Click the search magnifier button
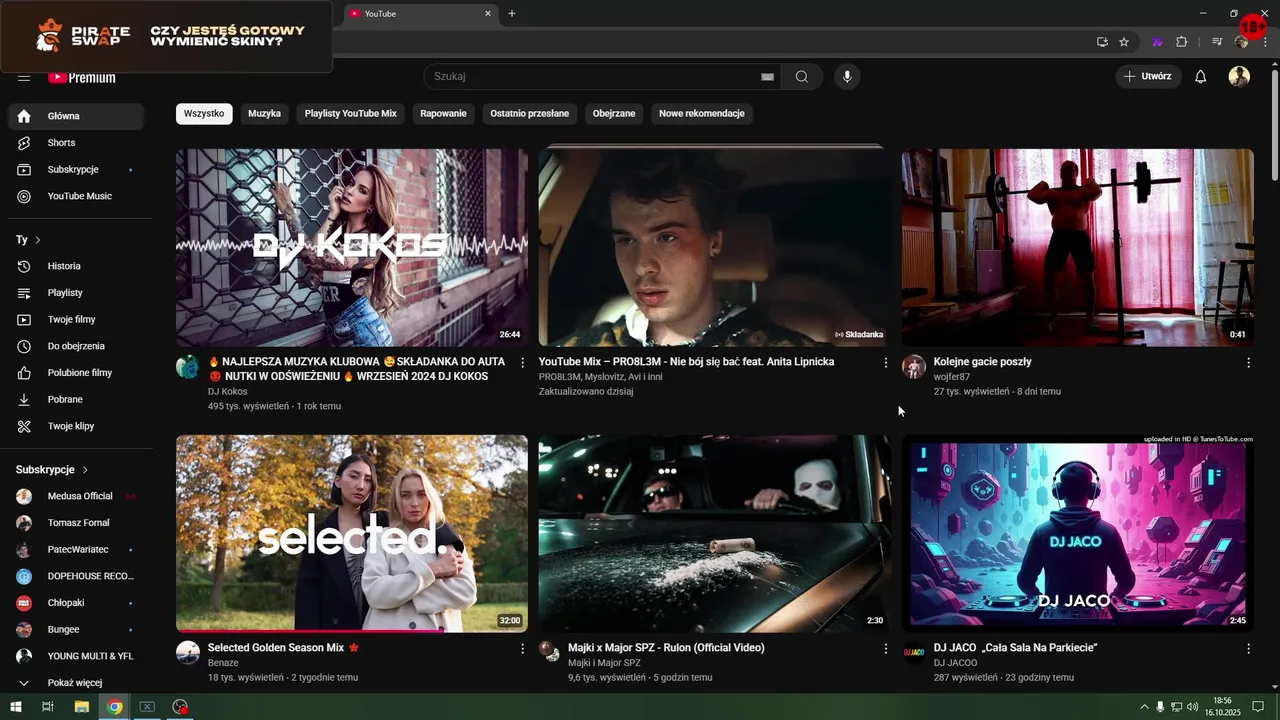1280x720 pixels. 802,77
